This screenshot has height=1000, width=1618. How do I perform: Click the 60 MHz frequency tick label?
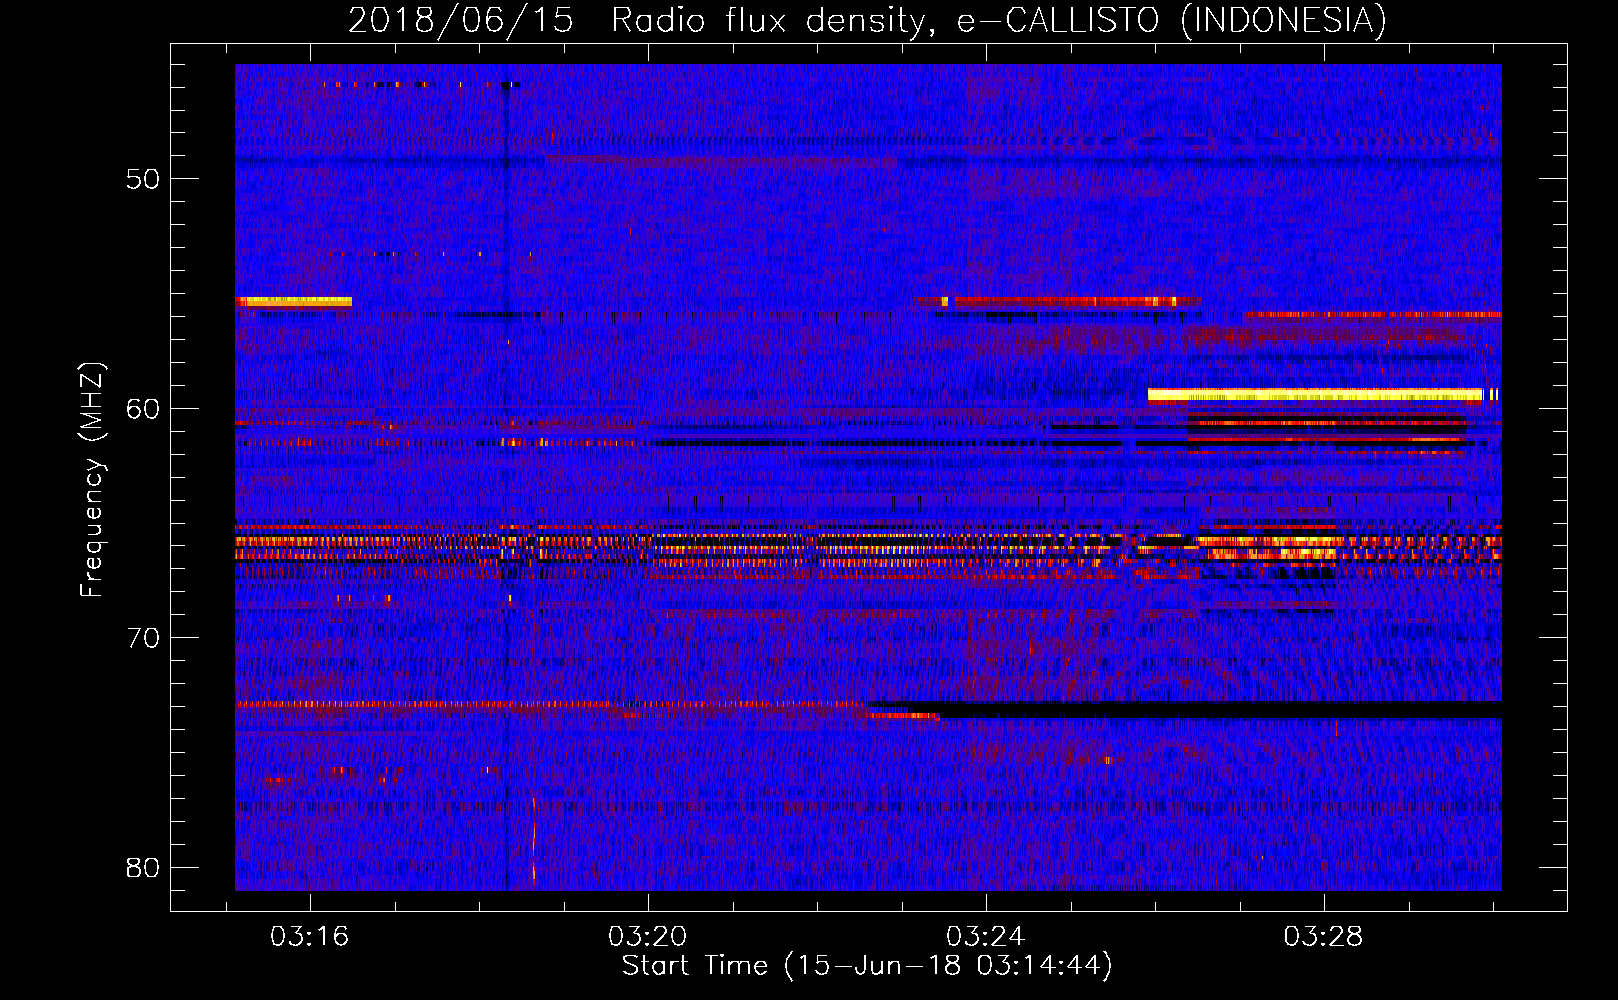pyautogui.click(x=143, y=408)
